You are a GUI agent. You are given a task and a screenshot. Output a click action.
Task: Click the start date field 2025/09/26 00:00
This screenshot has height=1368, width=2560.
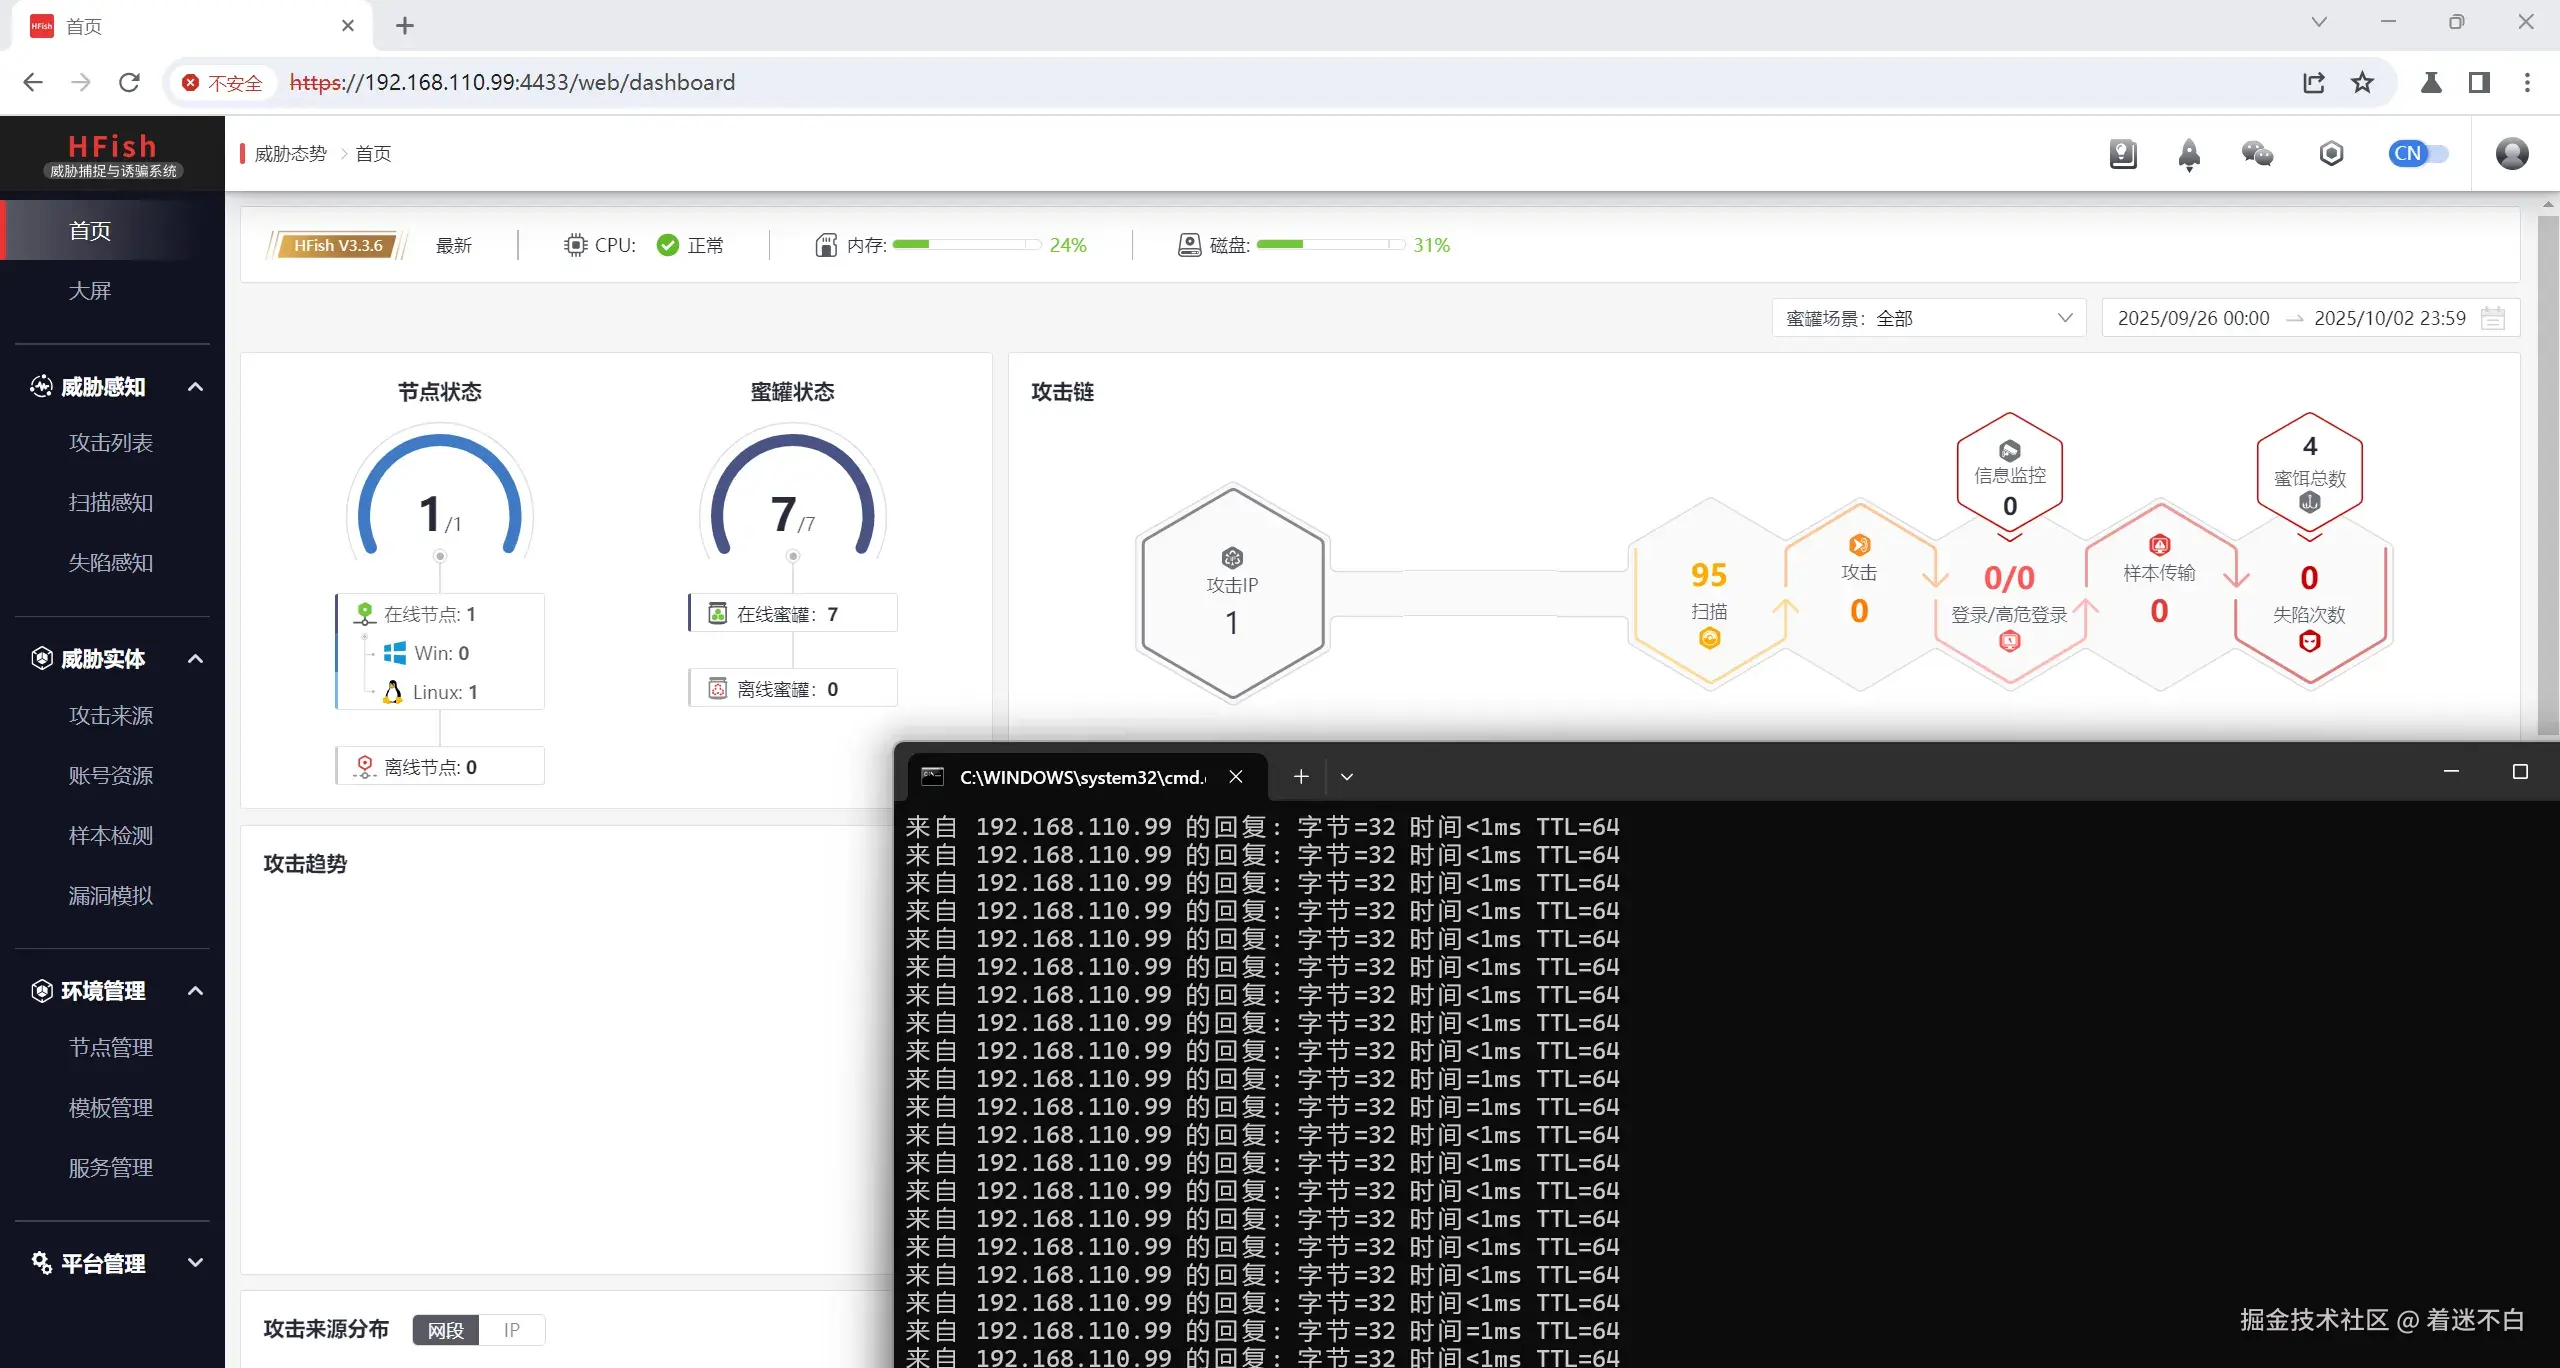pos(2193,318)
